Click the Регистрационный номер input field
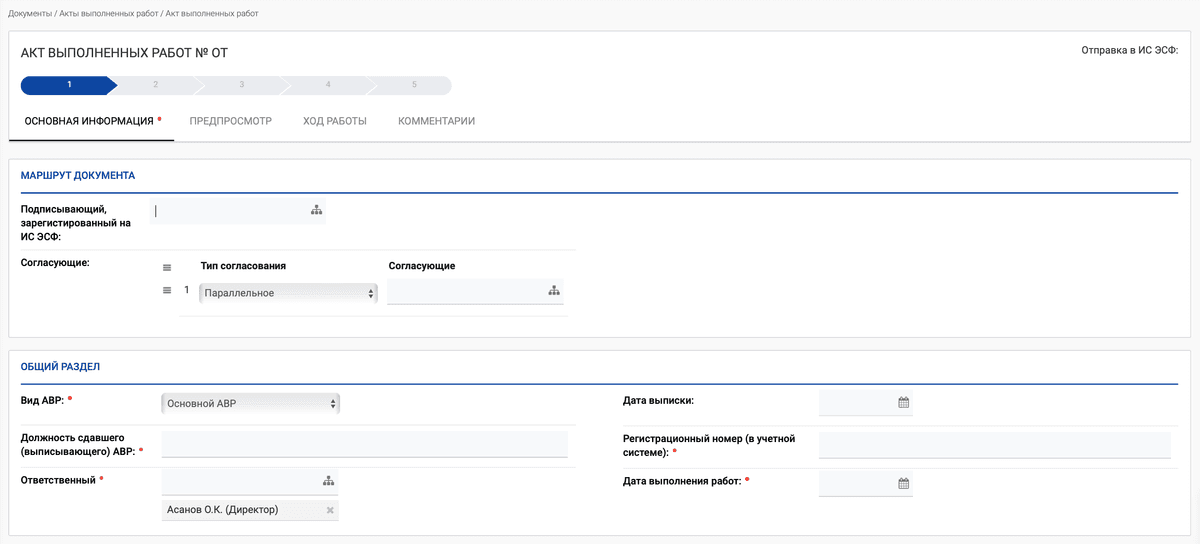1200x544 pixels. tap(994, 445)
